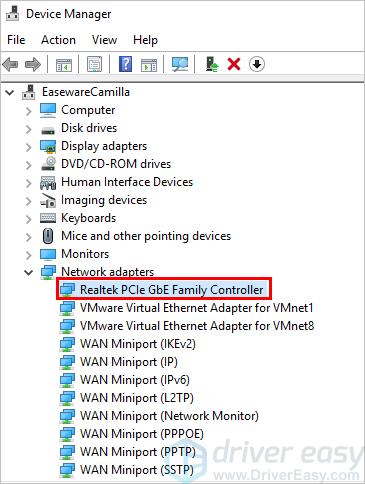Click show/hide console tree toolbar icon
Screen dimensions: 365x484
64,64
